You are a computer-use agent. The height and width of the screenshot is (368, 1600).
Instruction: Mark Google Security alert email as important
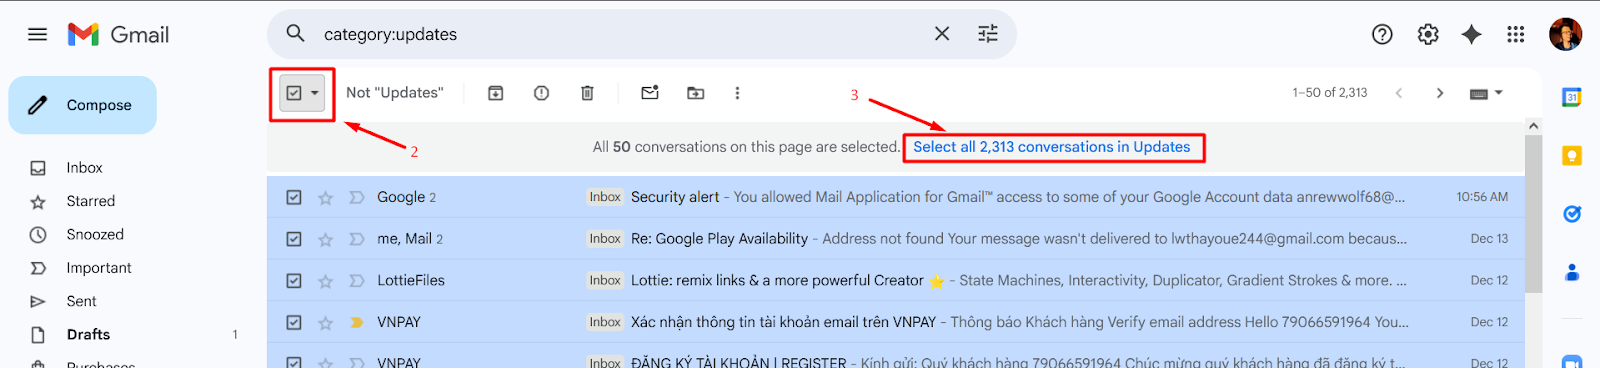(356, 198)
